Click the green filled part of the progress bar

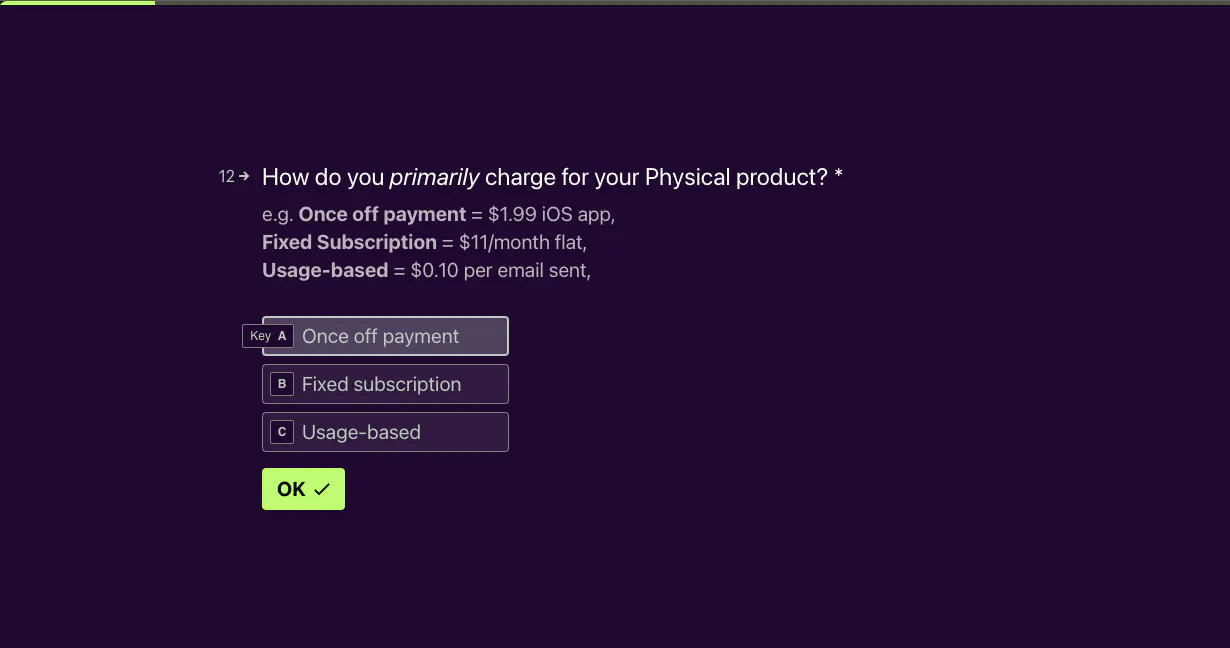pyautogui.click(x=77, y=2)
